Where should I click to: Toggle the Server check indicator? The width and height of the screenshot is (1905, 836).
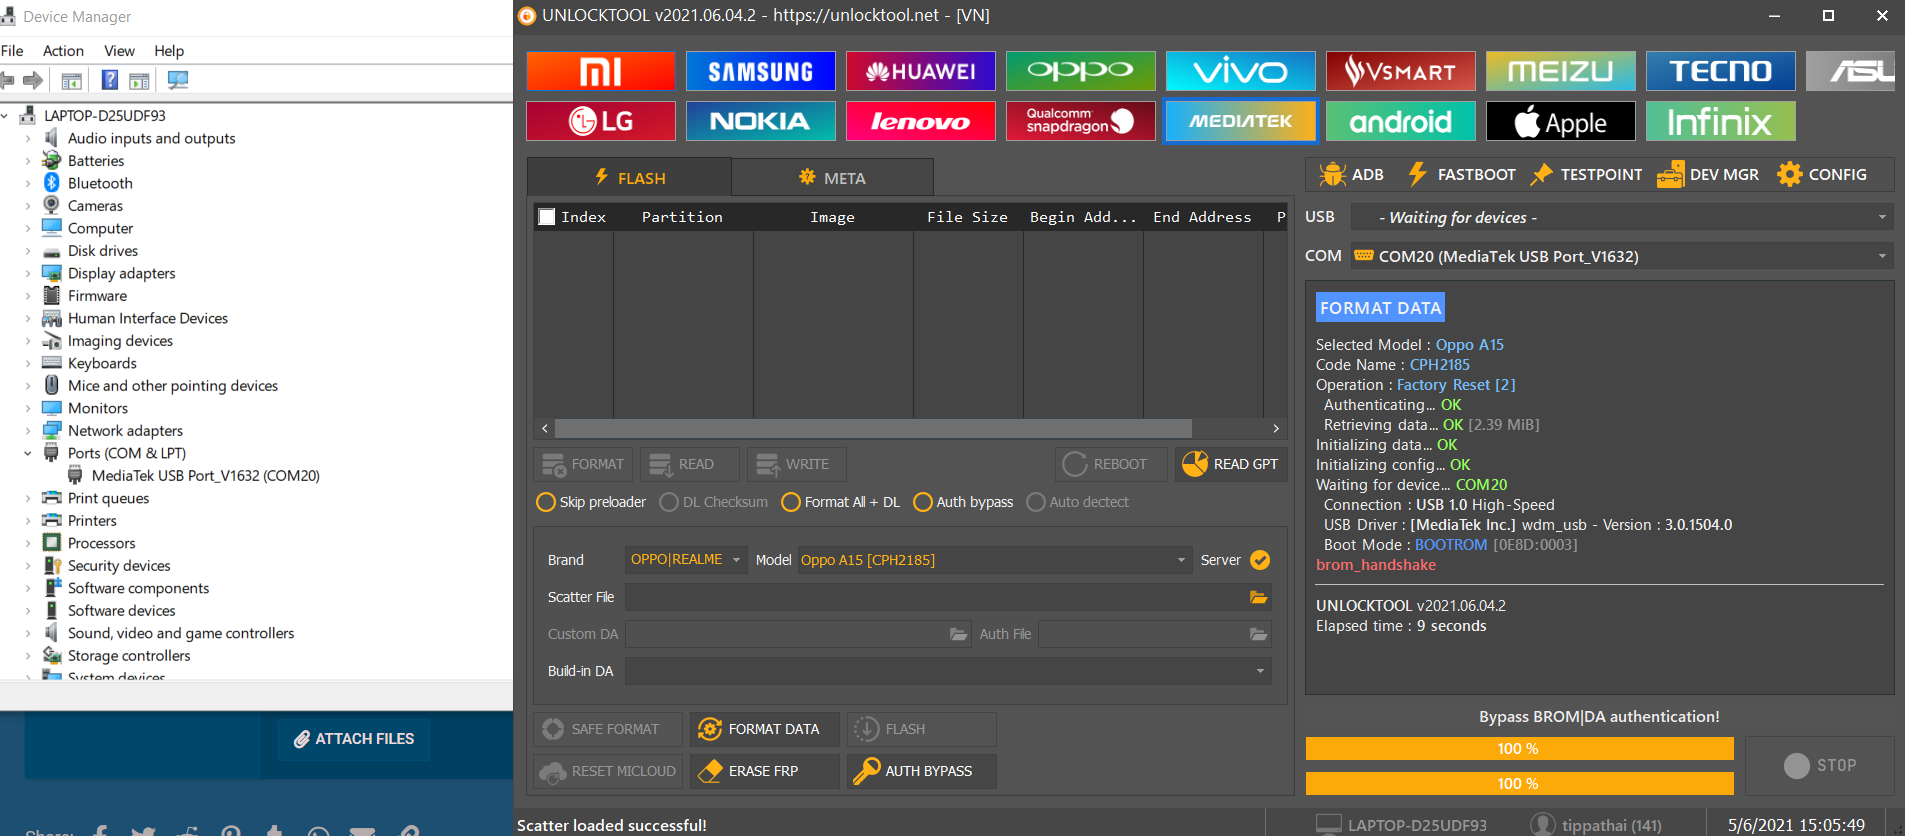pos(1260,560)
